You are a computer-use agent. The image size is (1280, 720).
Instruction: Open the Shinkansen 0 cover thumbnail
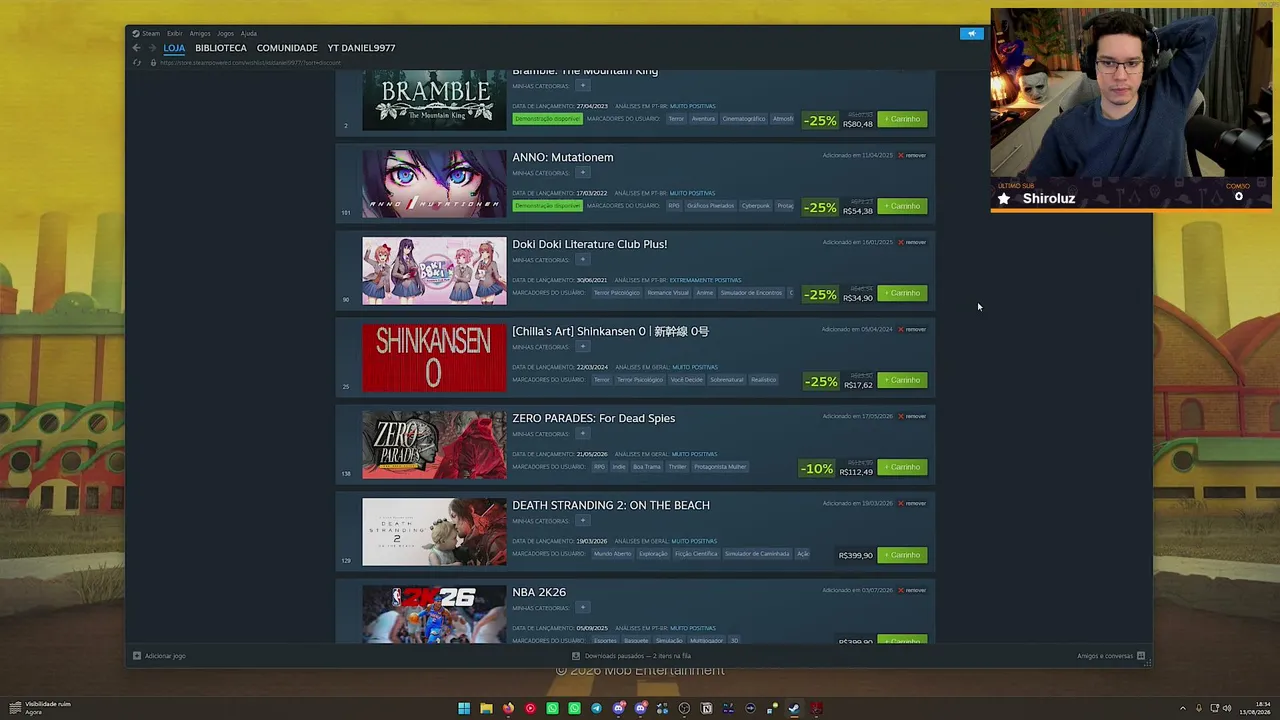pyautogui.click(x=434, y=358)
